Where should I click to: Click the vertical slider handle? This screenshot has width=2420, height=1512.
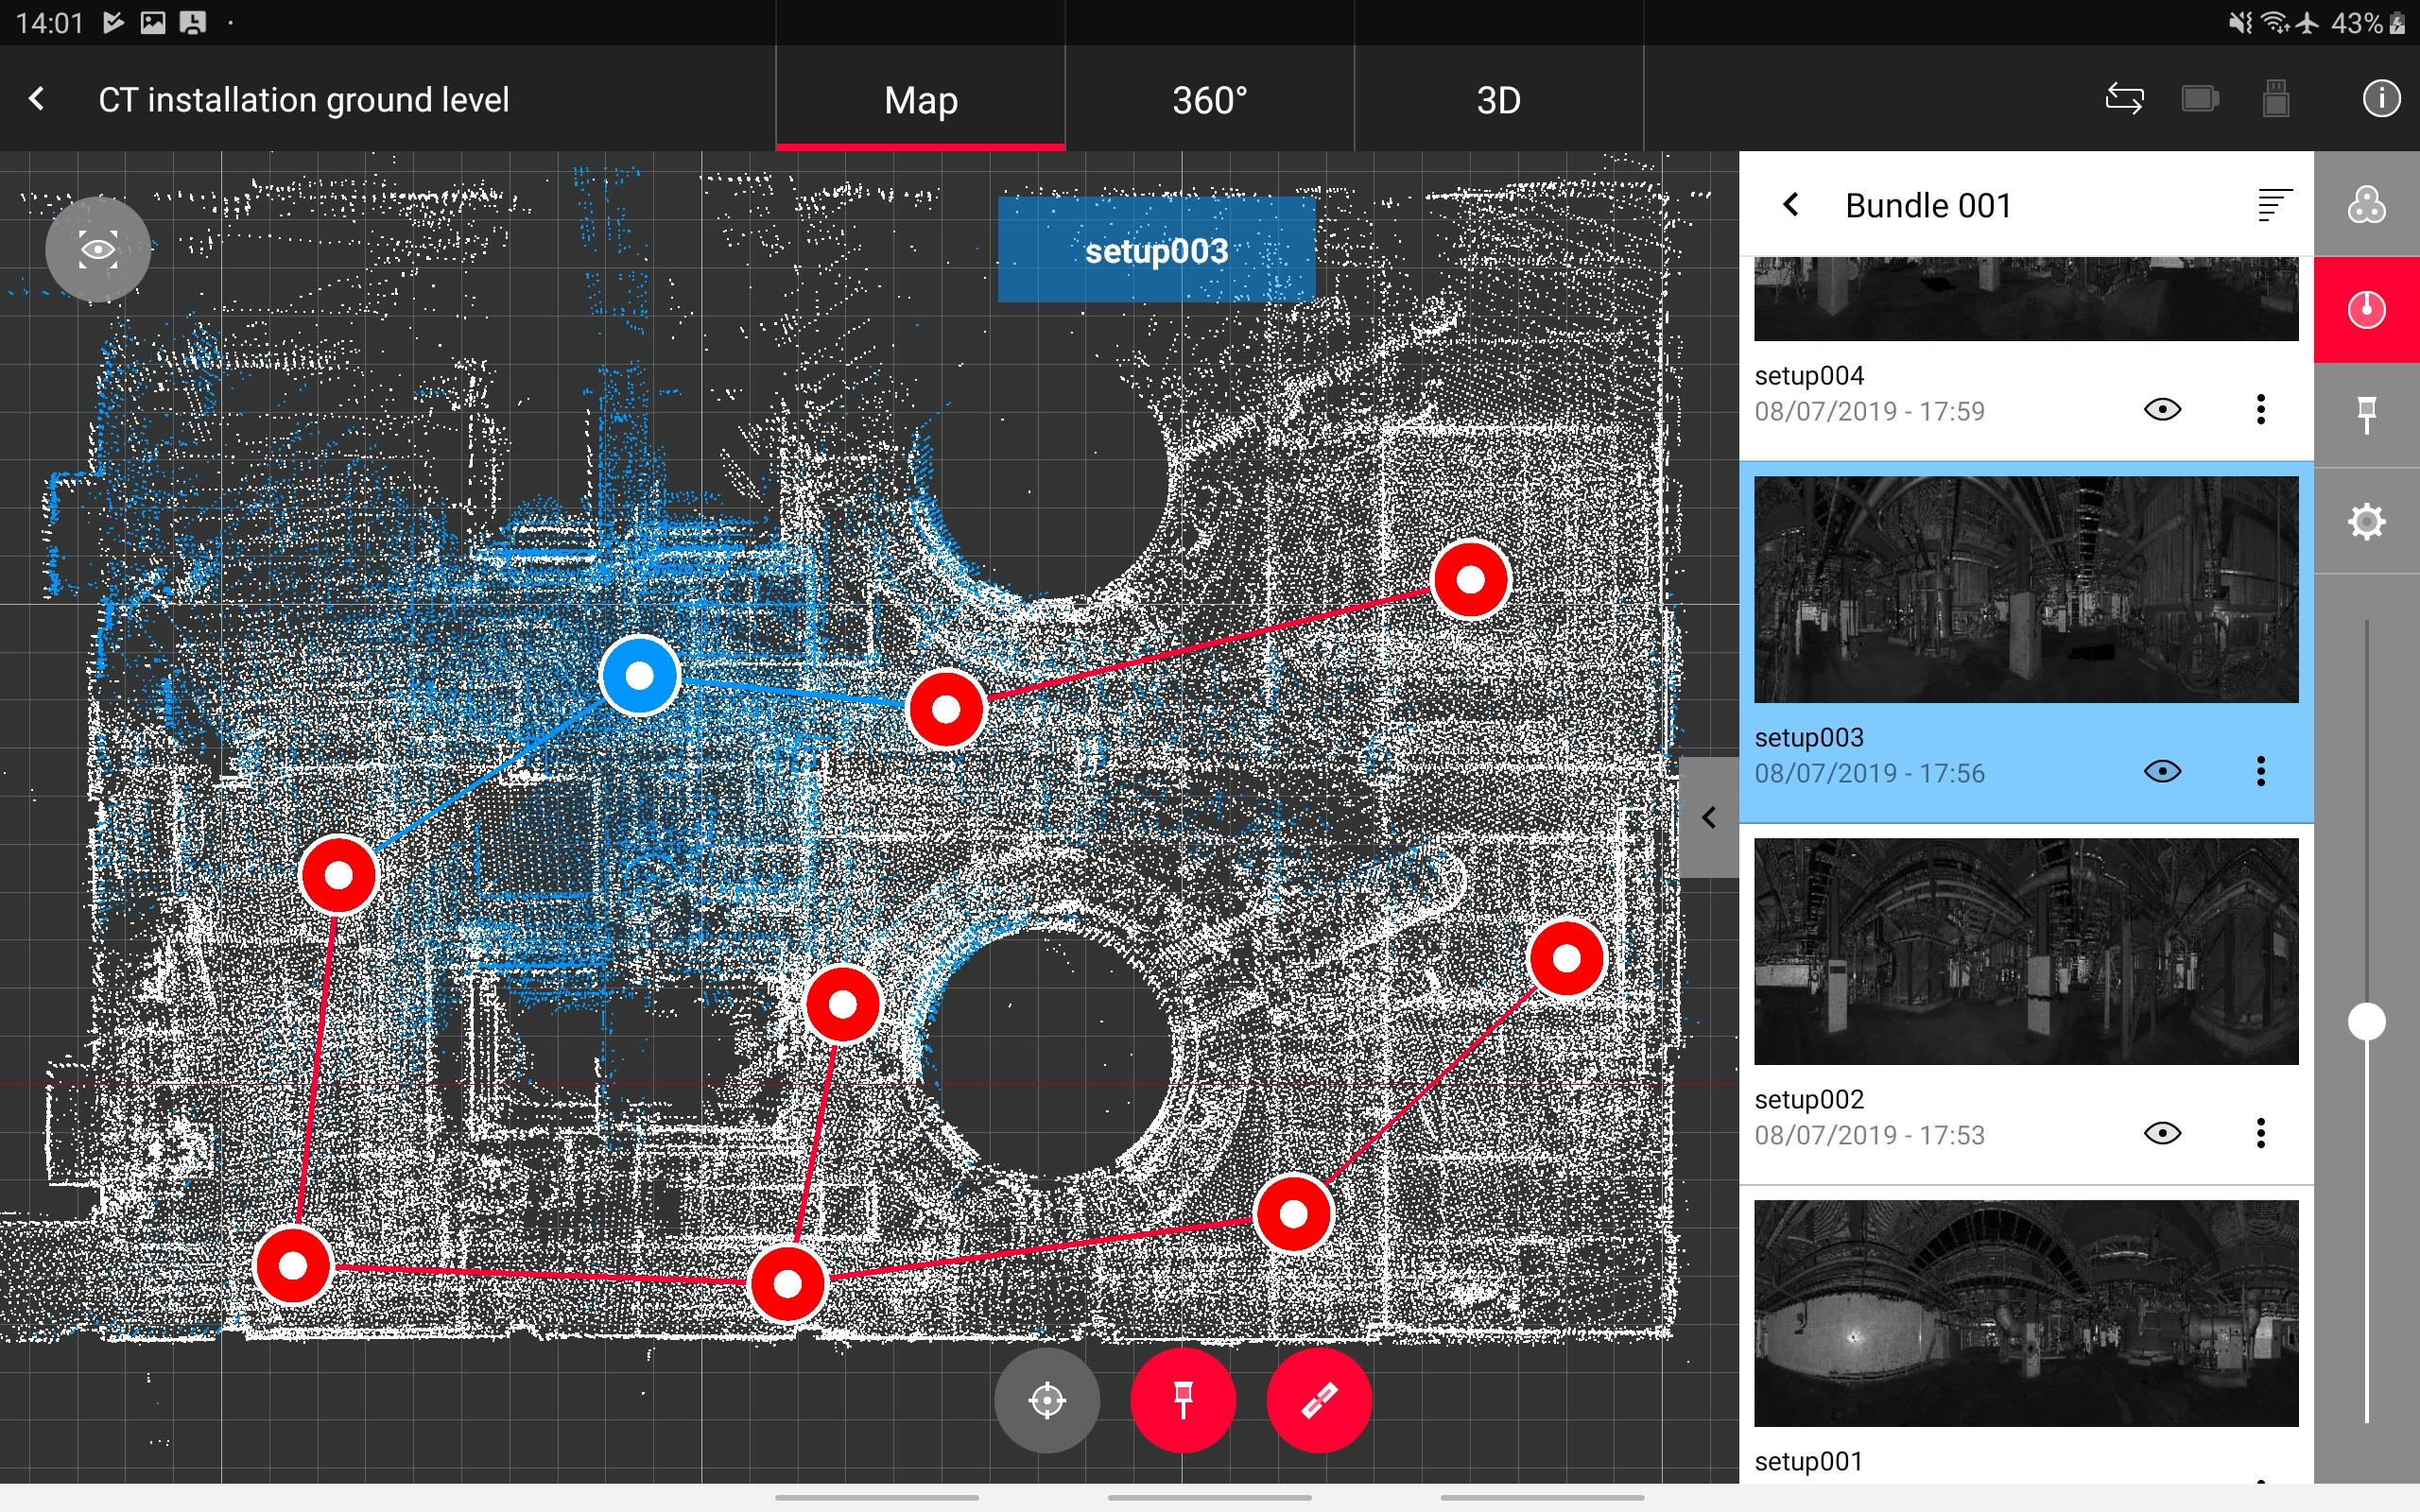click(2366, 1022)
